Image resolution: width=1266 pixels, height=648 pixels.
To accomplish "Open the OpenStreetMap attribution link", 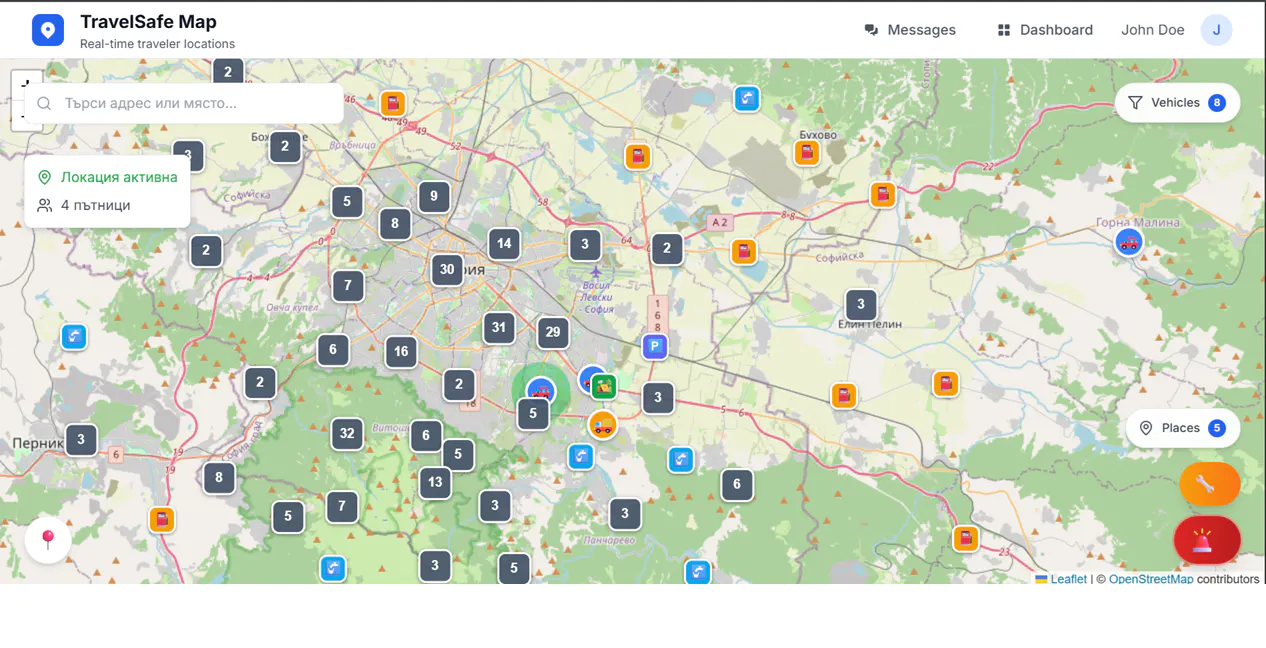I will click(1151, 579).
